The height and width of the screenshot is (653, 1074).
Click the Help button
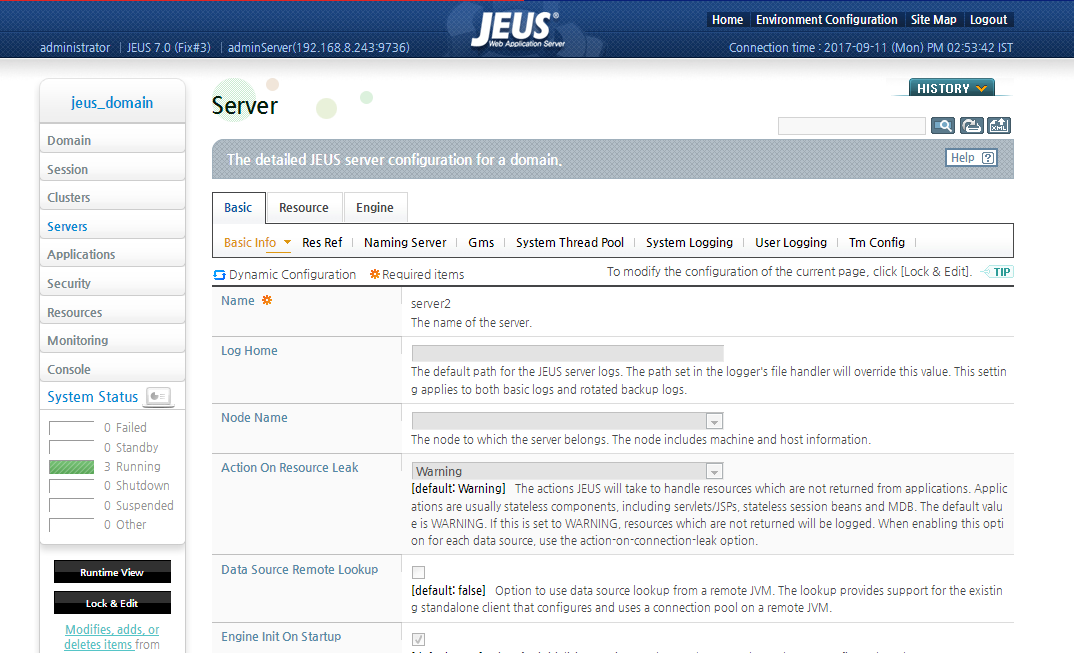click(x=971, y=158)
